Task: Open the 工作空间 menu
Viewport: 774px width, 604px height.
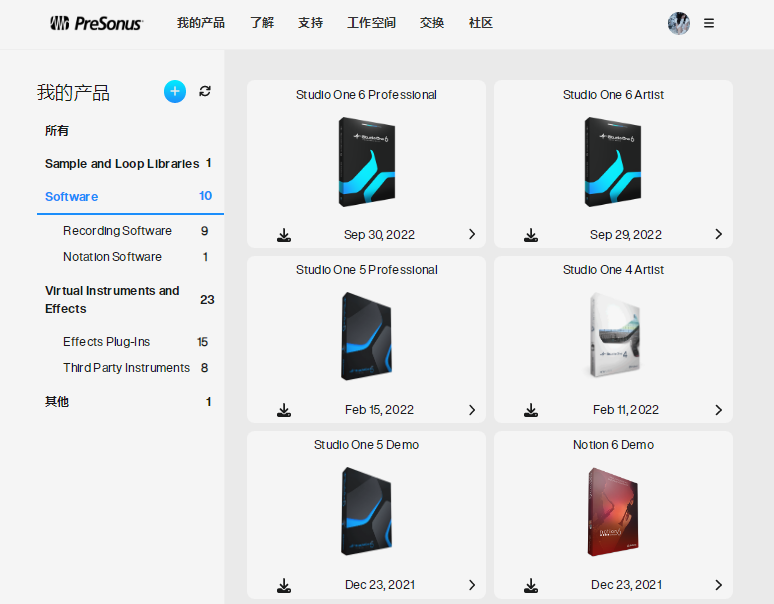Action: [371, 23]
